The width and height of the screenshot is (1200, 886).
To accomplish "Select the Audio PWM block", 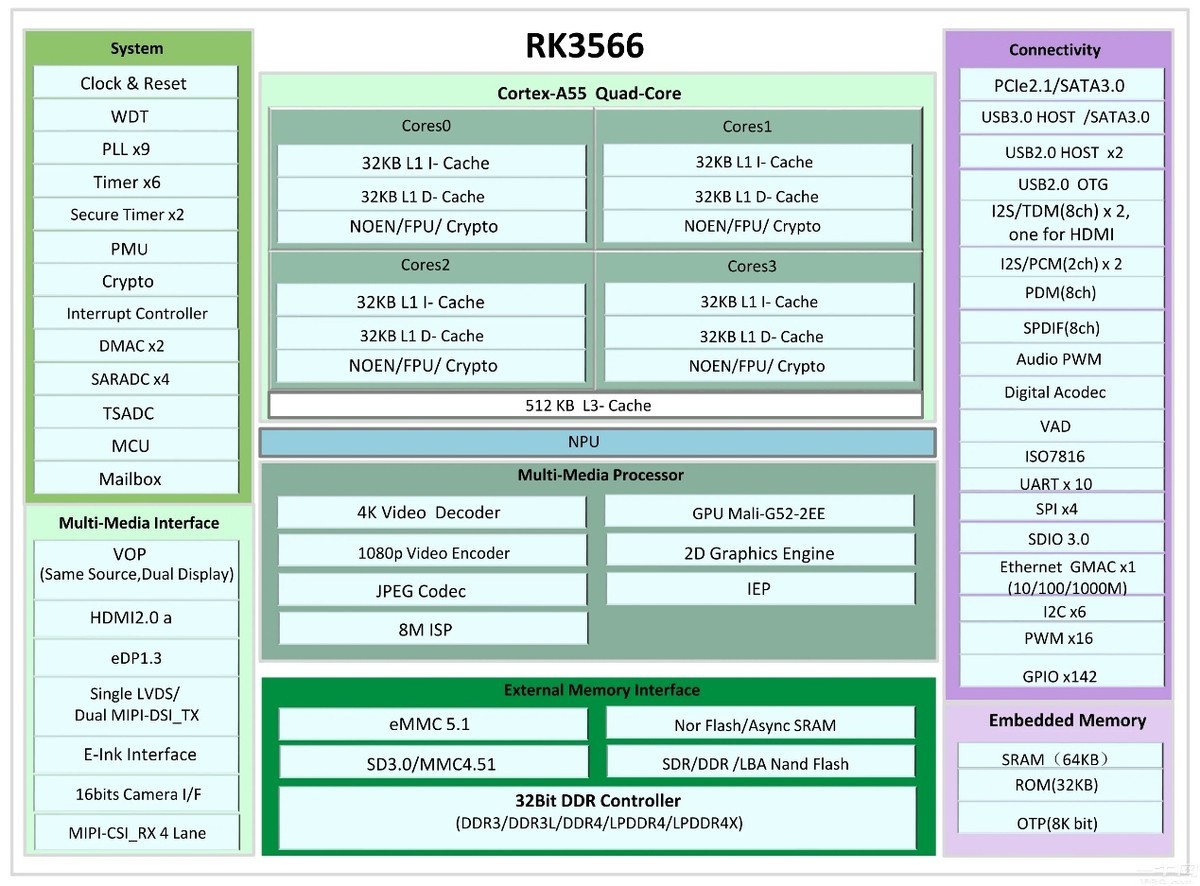I will pos(1062,359).
